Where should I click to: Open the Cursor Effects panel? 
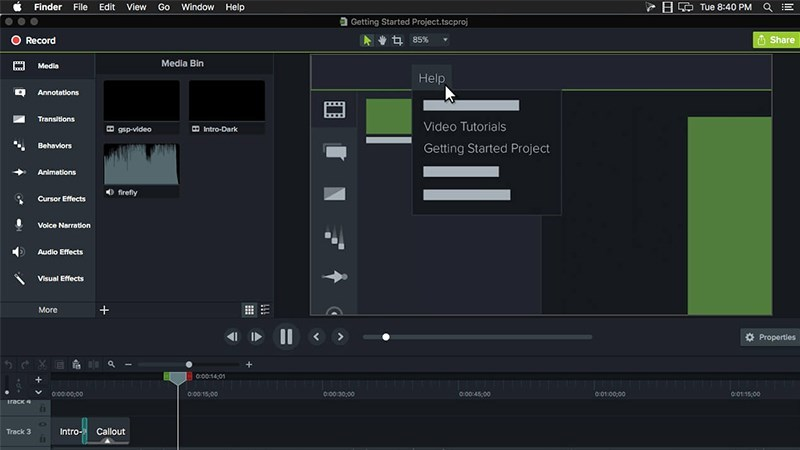47,198
